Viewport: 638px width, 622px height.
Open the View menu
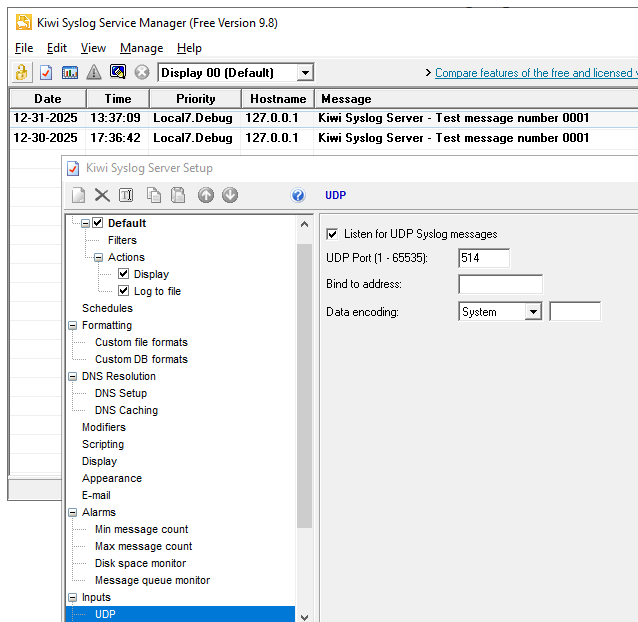point(93,48)
